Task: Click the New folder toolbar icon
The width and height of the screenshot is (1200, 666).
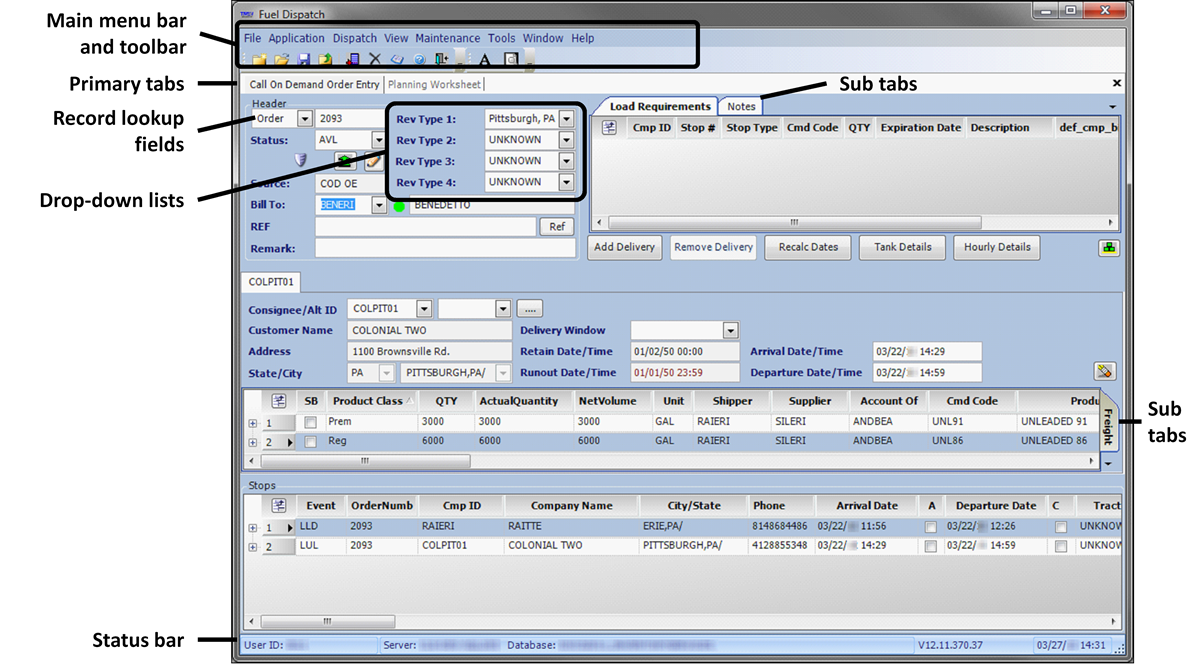Action: click(x=259, y=60)
